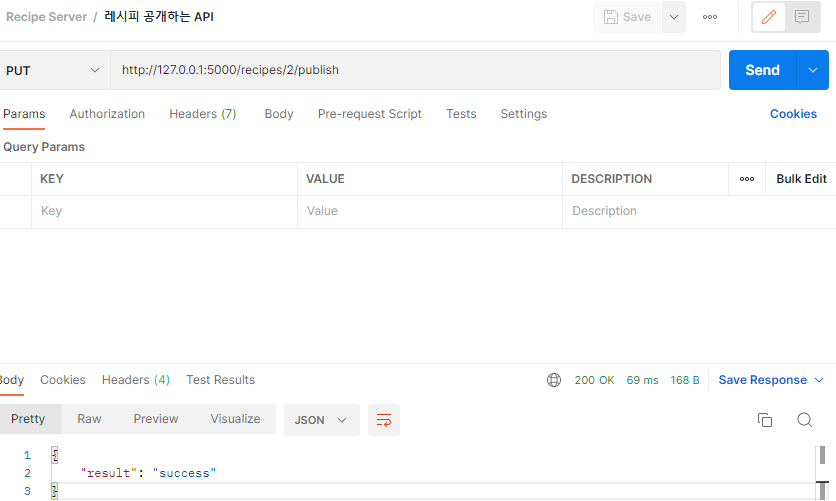Click the Cookies link

point(793,114)
